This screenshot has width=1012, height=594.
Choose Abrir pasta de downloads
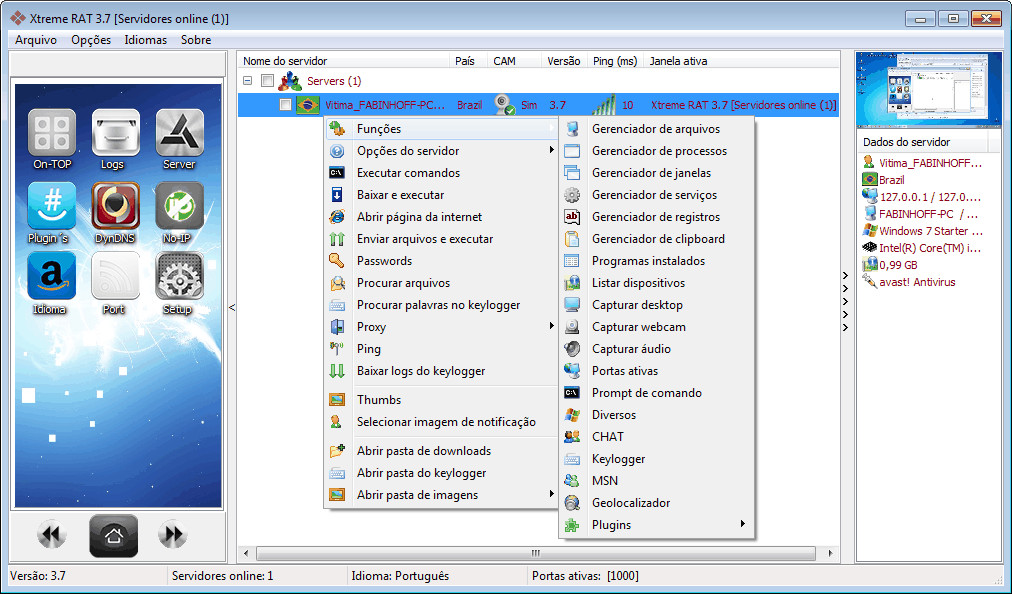441,451
